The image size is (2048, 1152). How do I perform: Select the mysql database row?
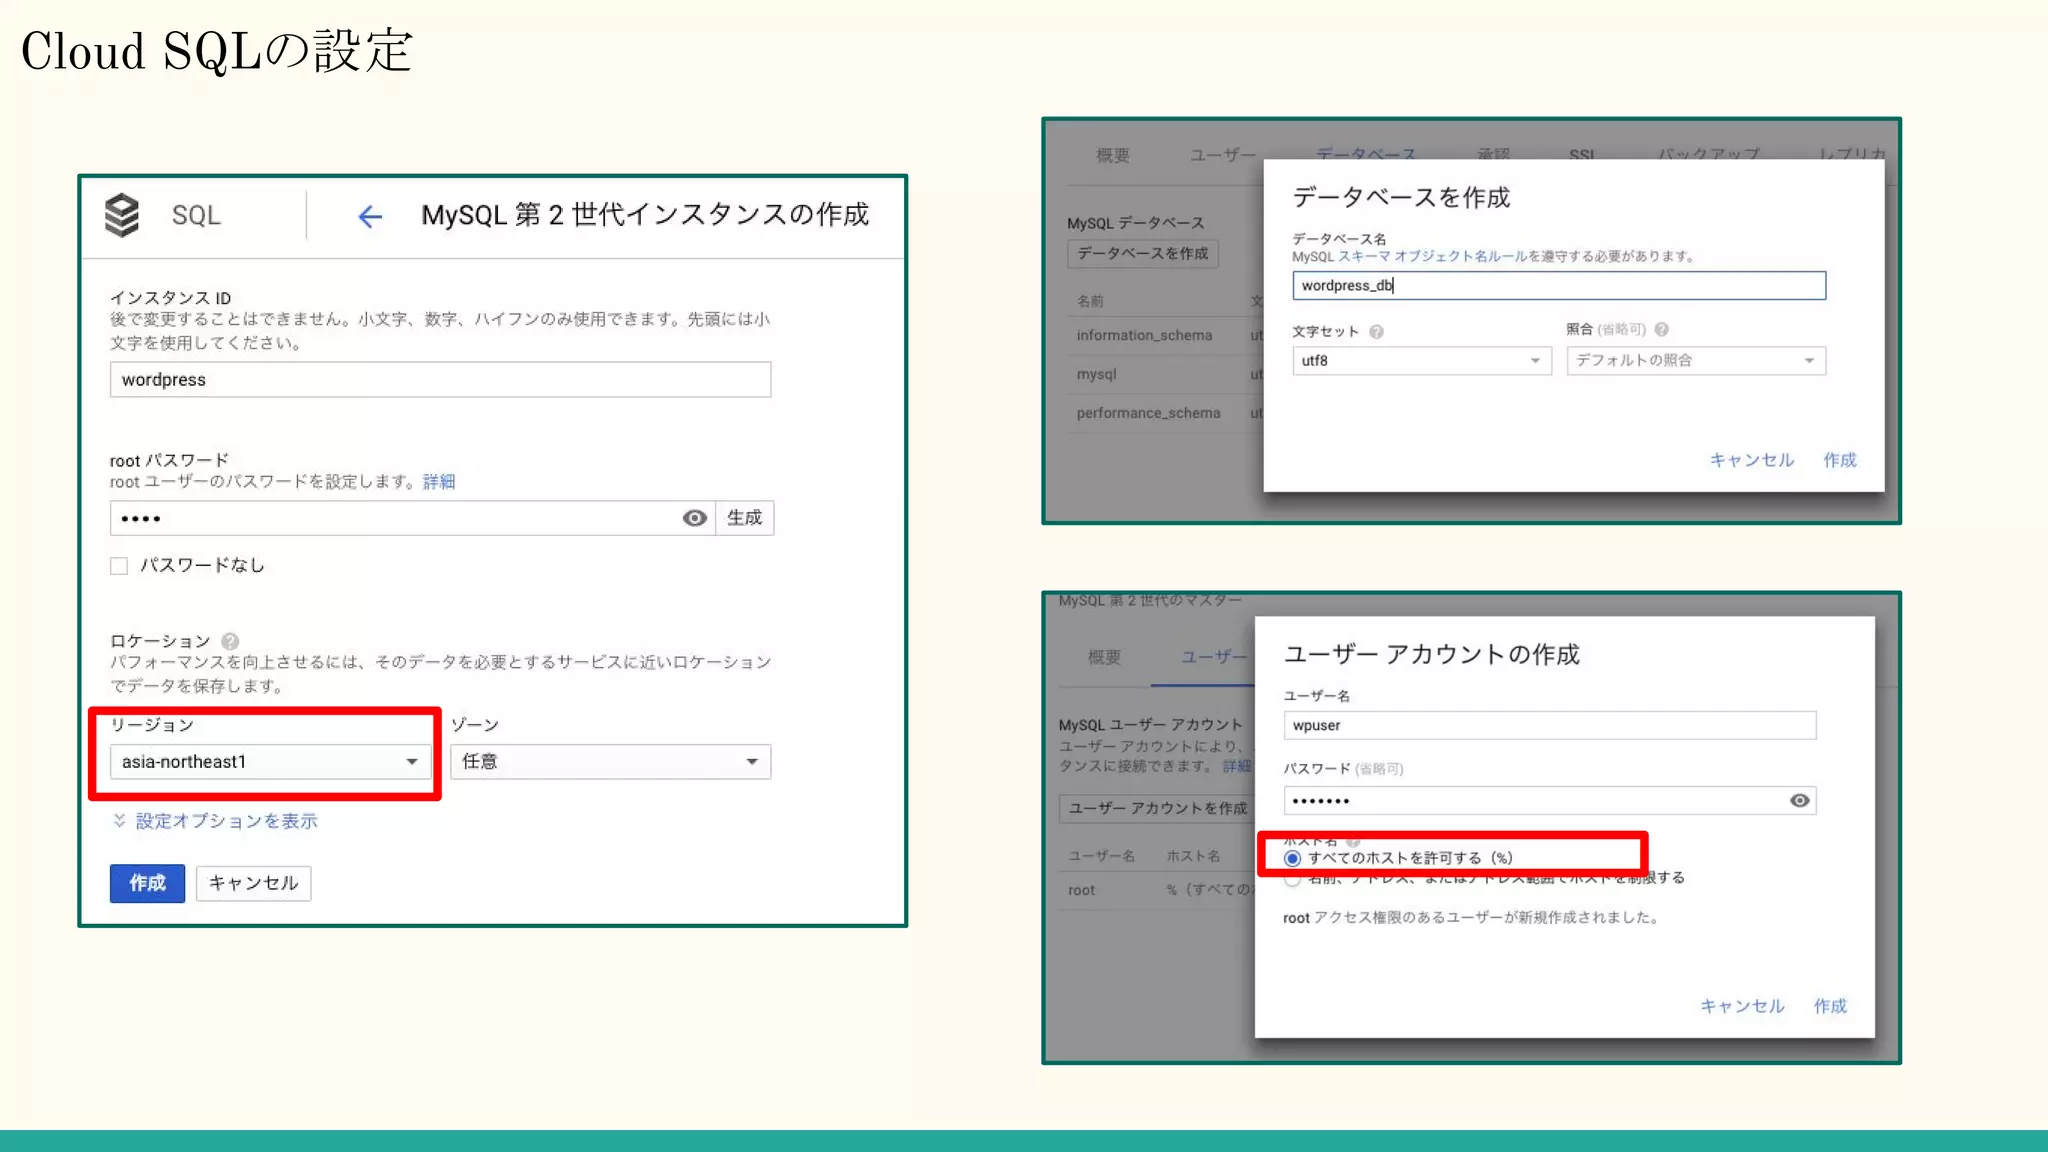point(1165,374)
